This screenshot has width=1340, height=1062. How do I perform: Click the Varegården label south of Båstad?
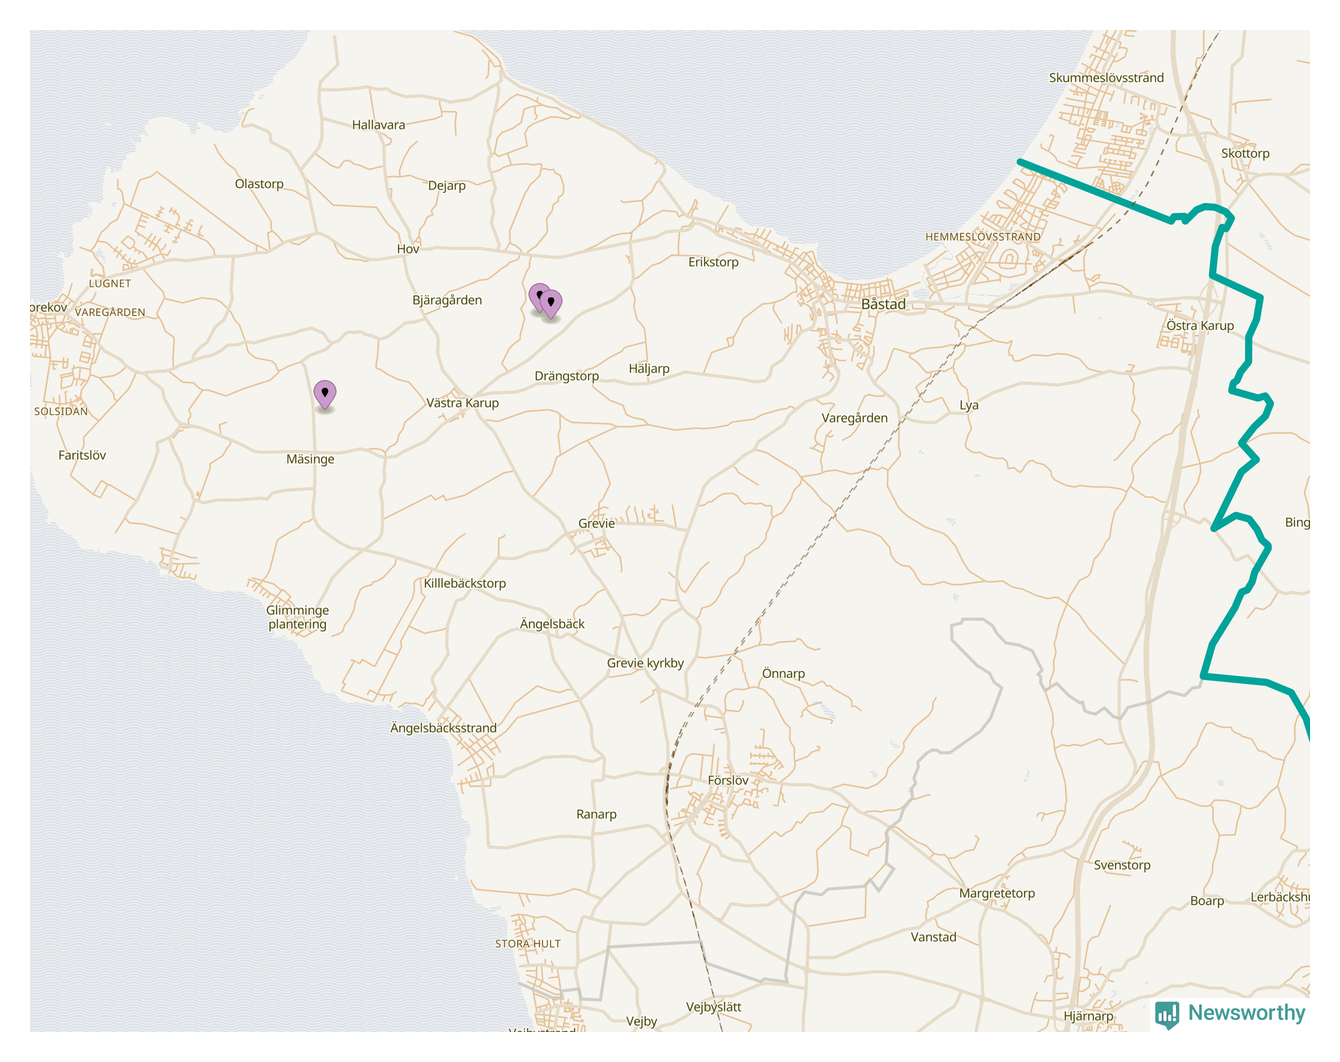coord(854,418)
